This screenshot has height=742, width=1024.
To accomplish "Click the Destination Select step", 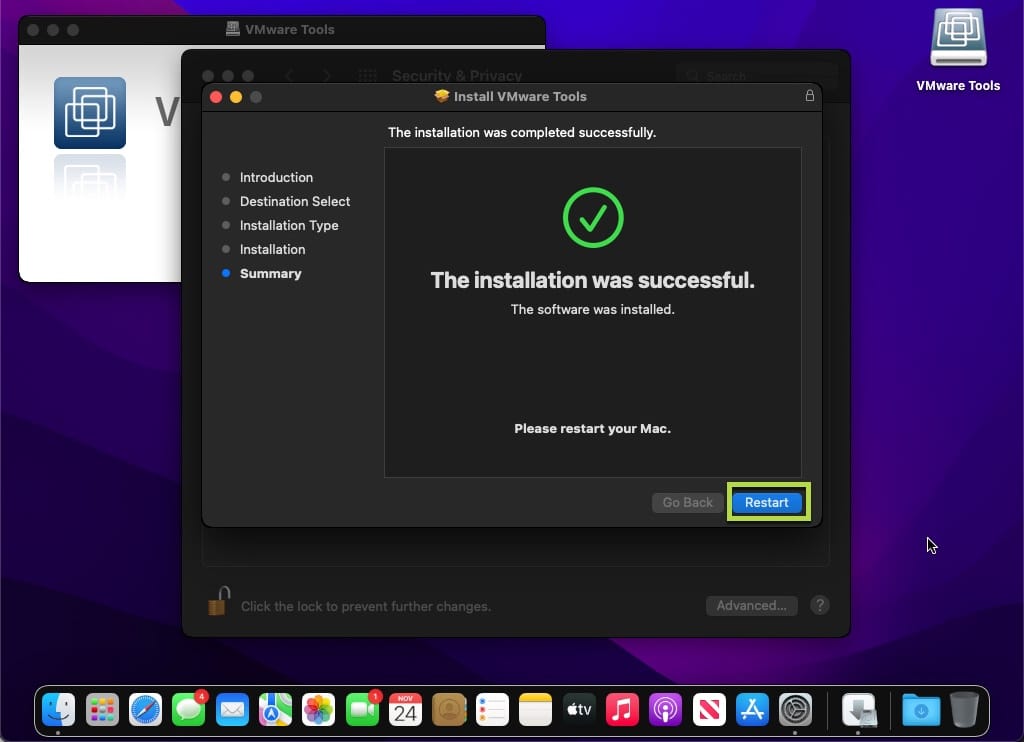I will click(295, 201).
